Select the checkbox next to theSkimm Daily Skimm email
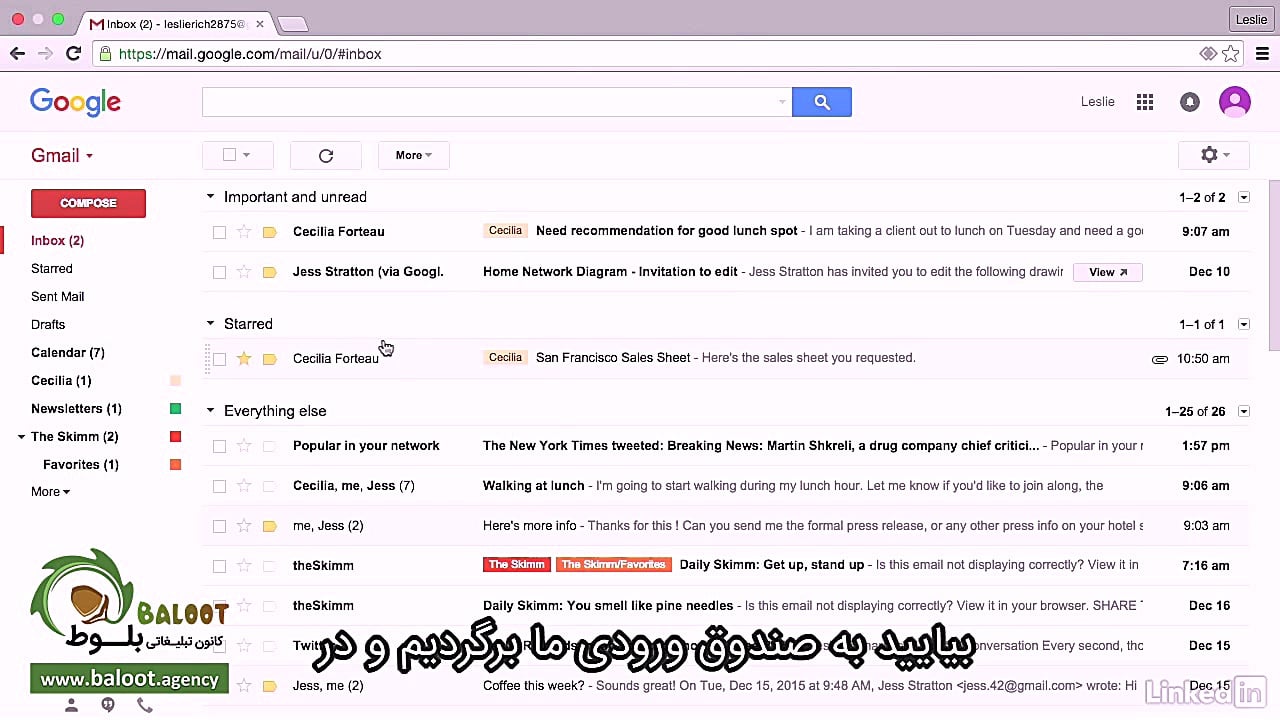 (219, 565)
